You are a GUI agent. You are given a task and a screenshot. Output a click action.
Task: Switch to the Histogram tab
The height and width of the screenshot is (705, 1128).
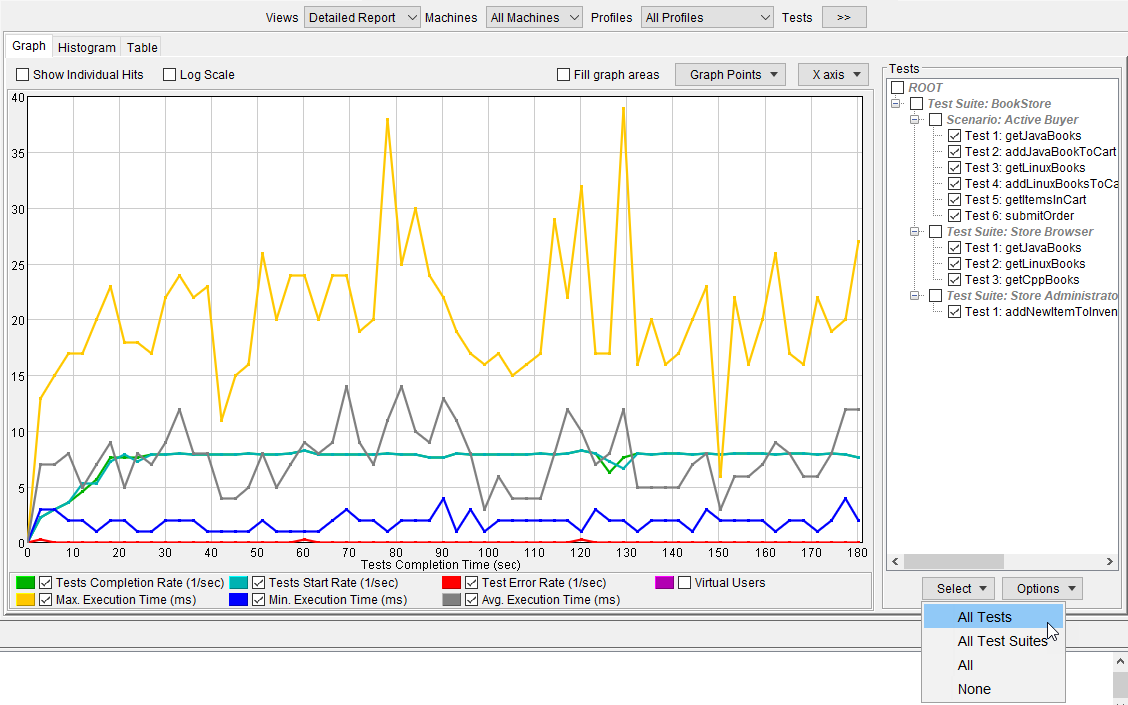(86, 47)
